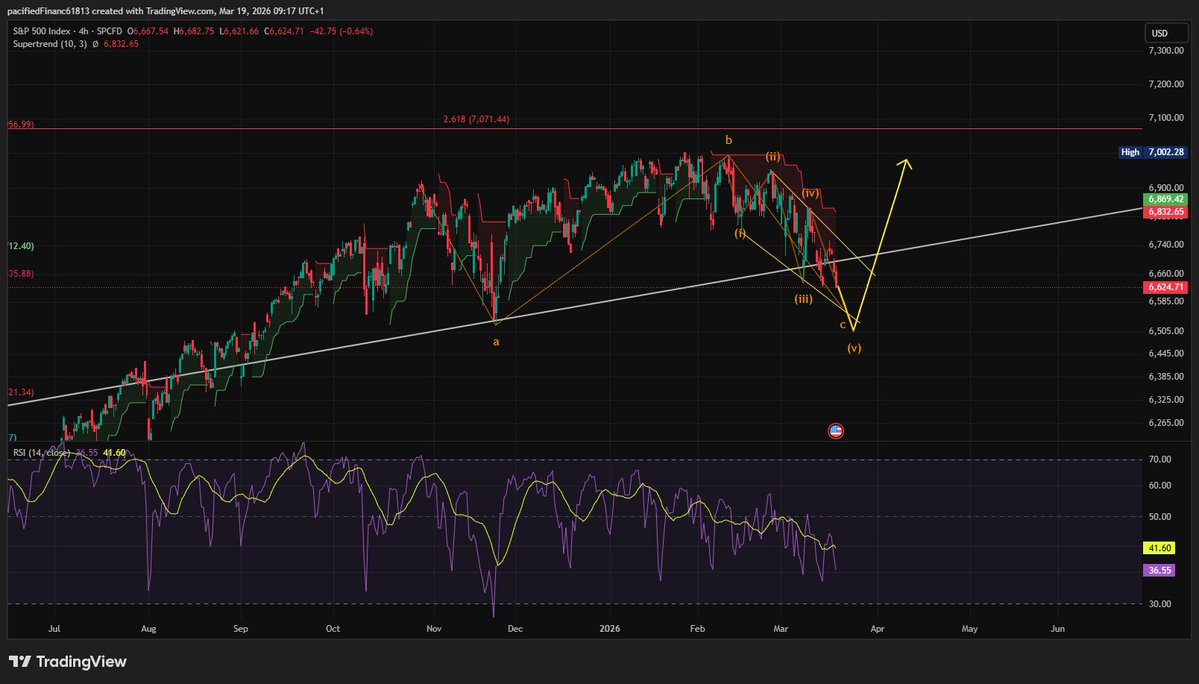Viewport: 1199px width, 684px height.
Task: Click the 70.00 RSI axis label
Action: 1160,459
